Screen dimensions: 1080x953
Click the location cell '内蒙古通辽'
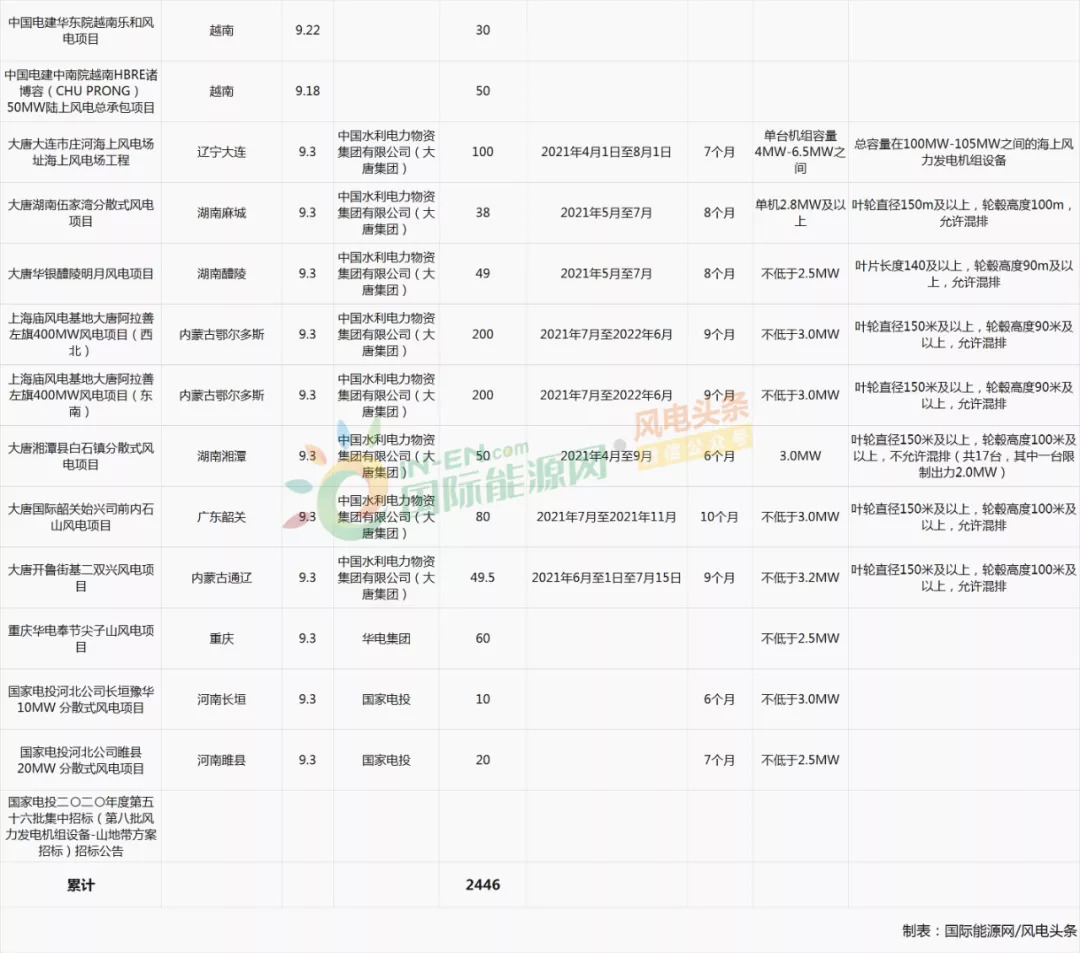click(221, 578)
